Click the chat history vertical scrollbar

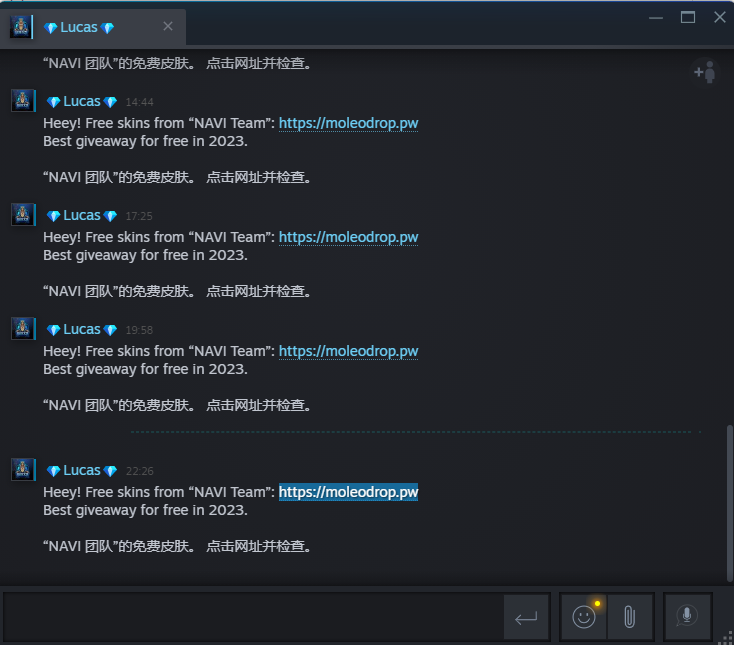(x=730, y=503)
